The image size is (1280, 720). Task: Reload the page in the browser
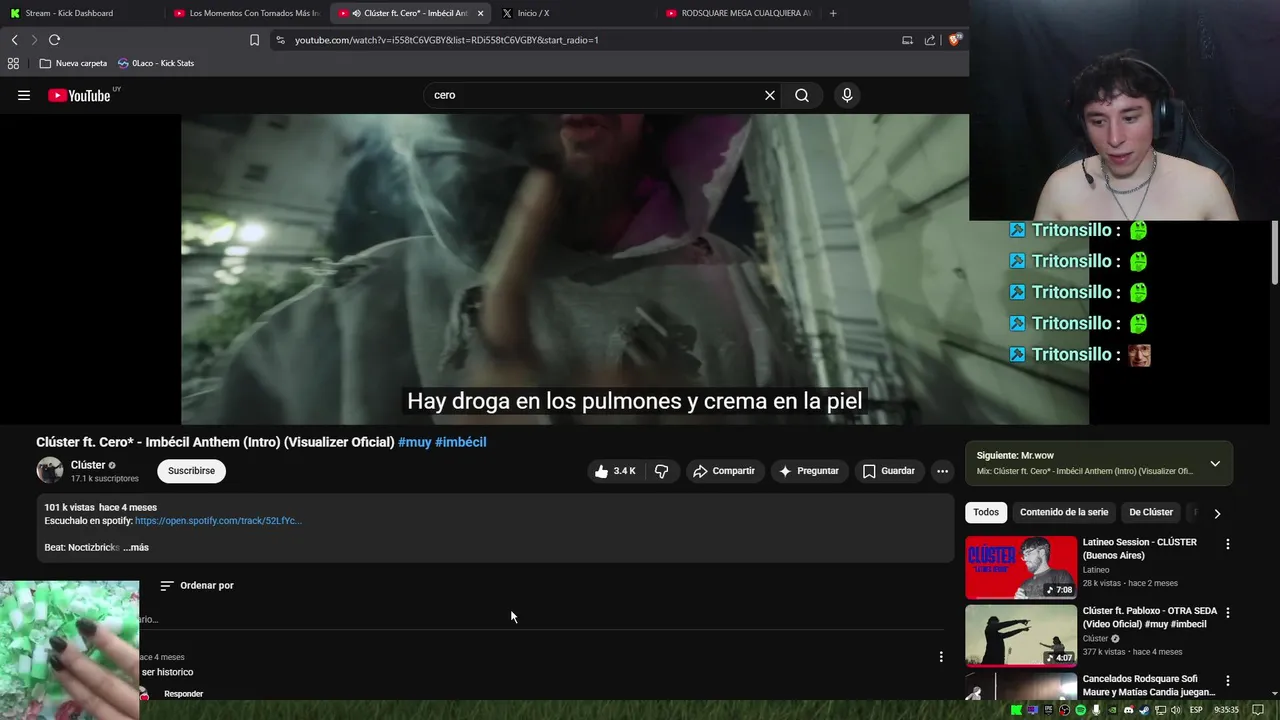pyautogui.click(x=54, y=40)
